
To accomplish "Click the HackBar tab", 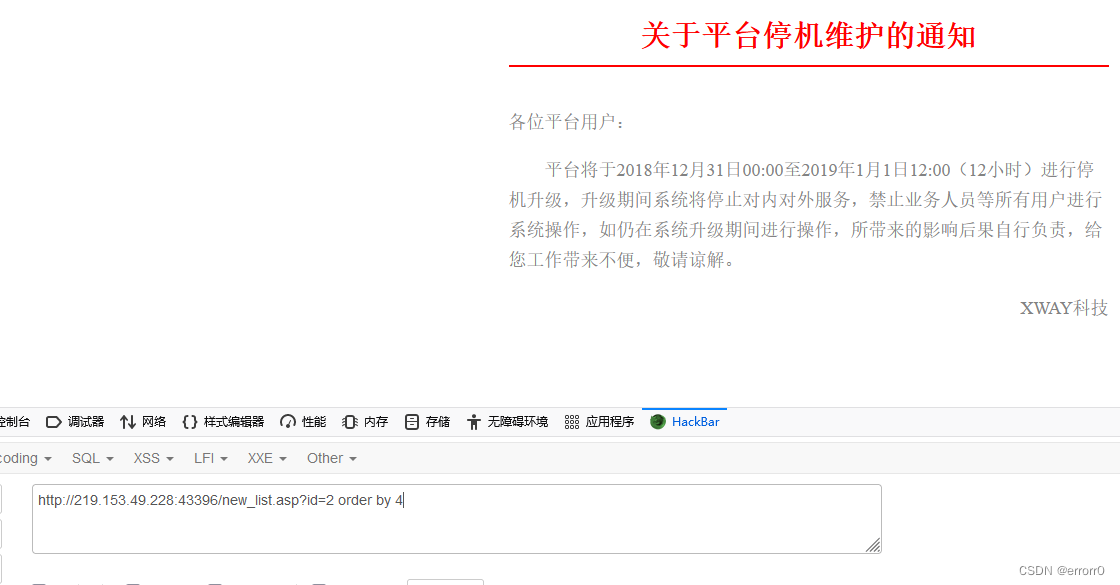I will click(684, 422).
